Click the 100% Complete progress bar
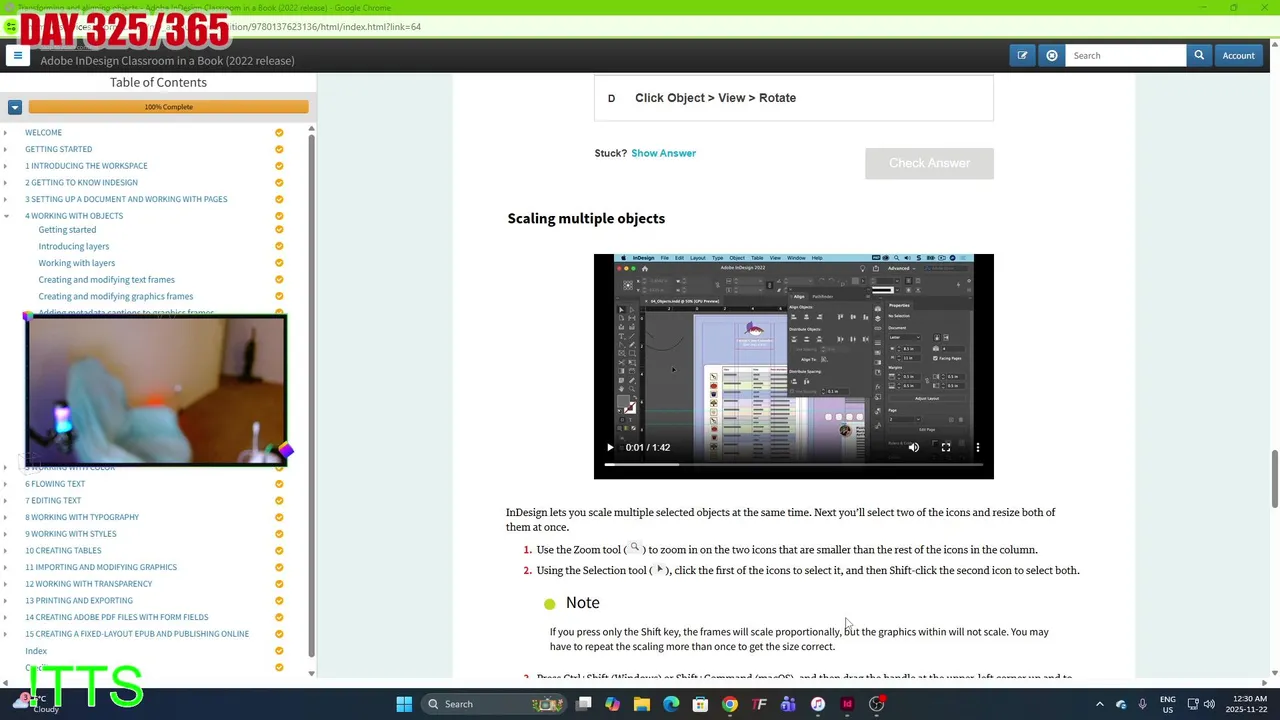The height and width of the screenshot is (720, 1280). coord(168,107)
